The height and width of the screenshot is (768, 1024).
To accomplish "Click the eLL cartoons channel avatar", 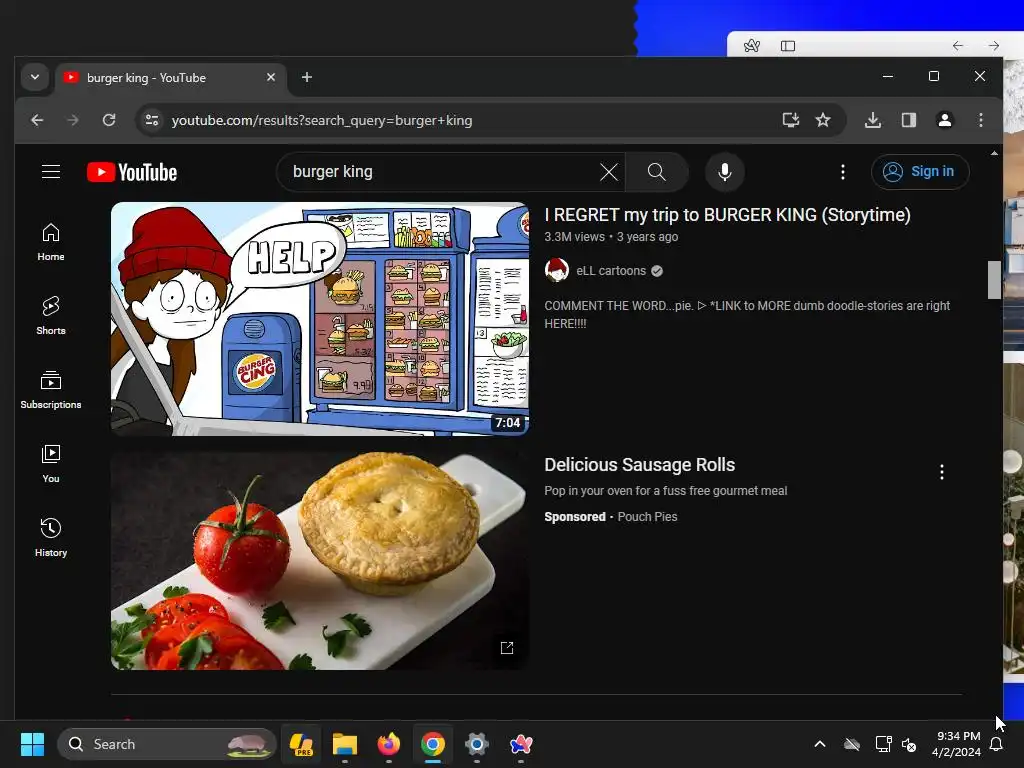I will click(557, 270).
